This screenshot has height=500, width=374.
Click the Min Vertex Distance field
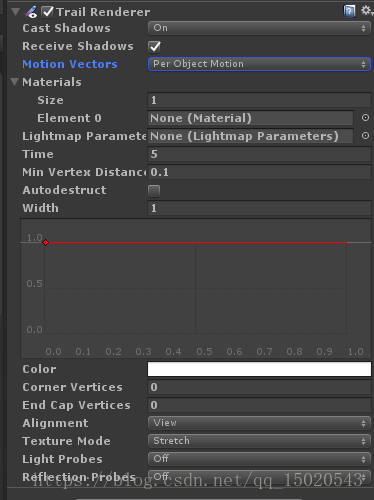pos(259,172)
